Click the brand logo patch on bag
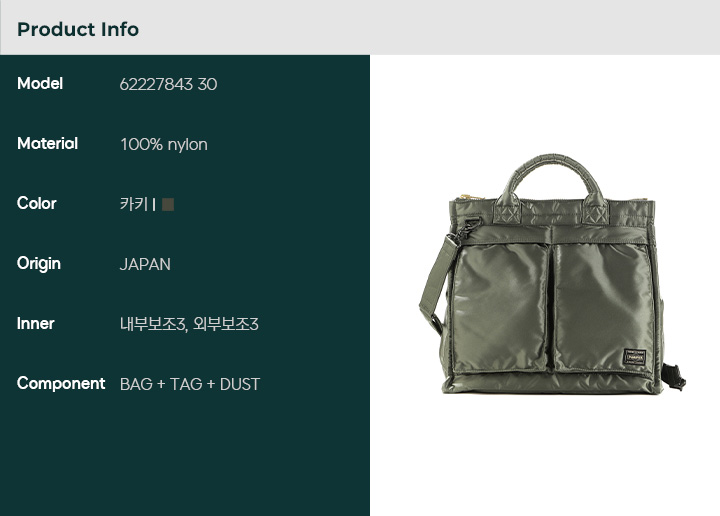720x516 pixels. pyautogui.click(x=635, y=357)
